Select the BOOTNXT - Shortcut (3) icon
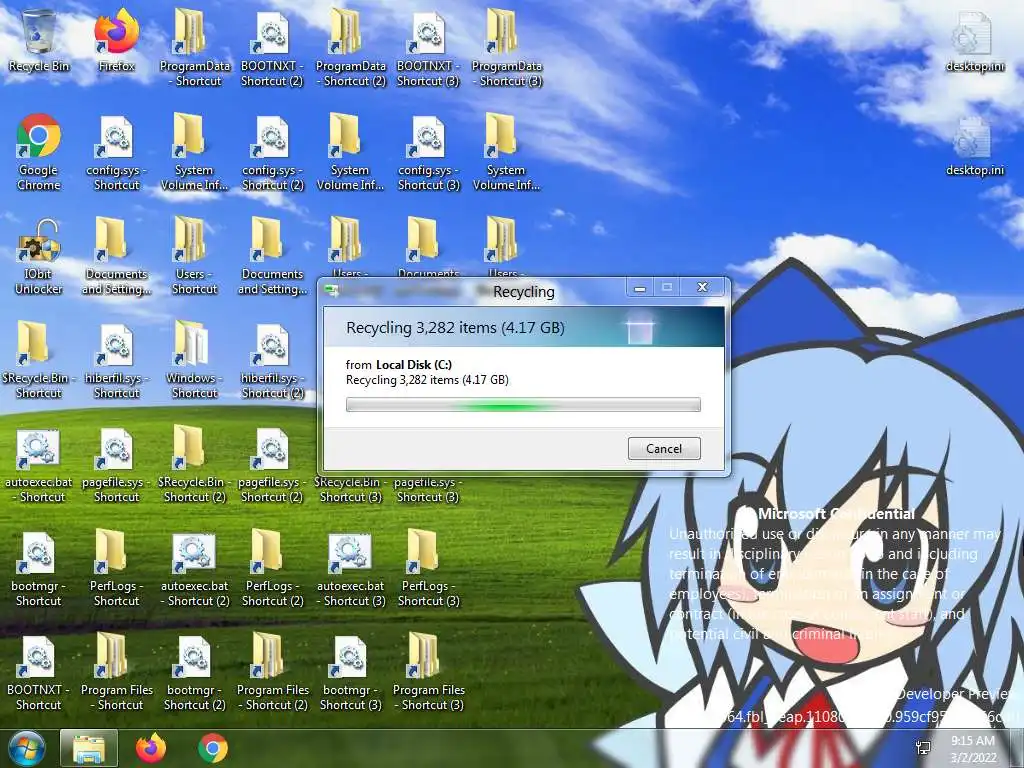Viewport: 1024px width, 768px height. 428,49
